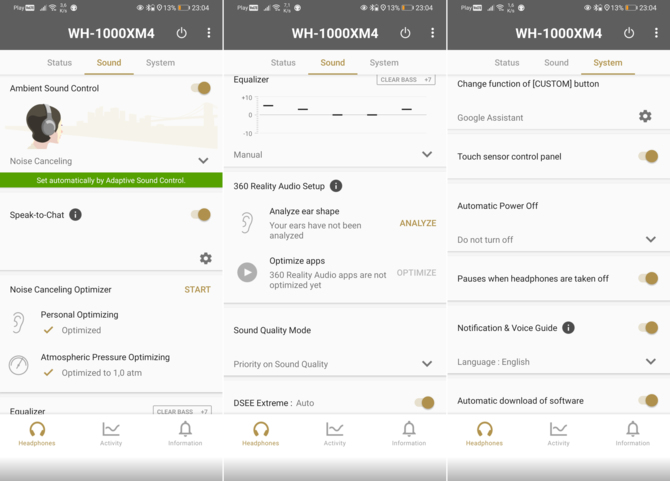Toggle Notification & Voice Guide switch

tap(648, 328)
